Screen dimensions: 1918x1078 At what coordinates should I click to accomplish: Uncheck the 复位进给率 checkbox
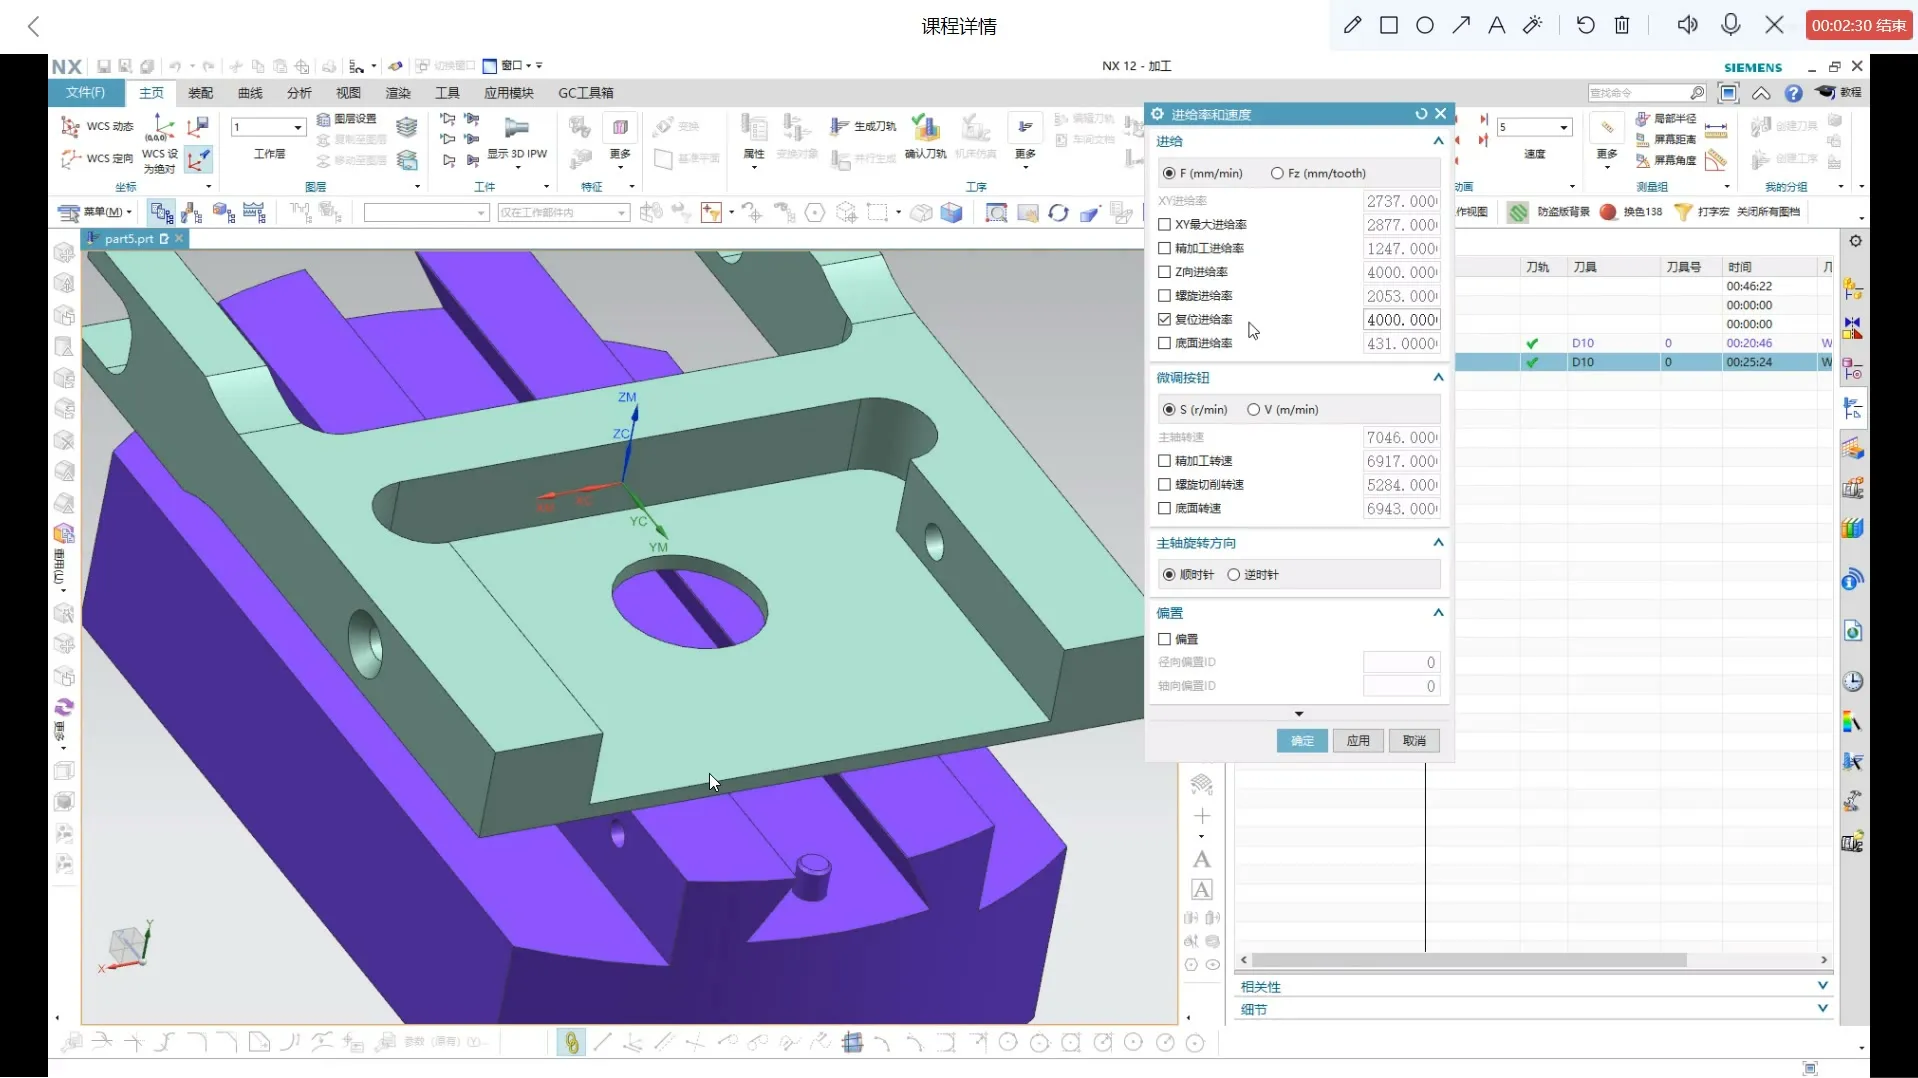pos(1164,319)
